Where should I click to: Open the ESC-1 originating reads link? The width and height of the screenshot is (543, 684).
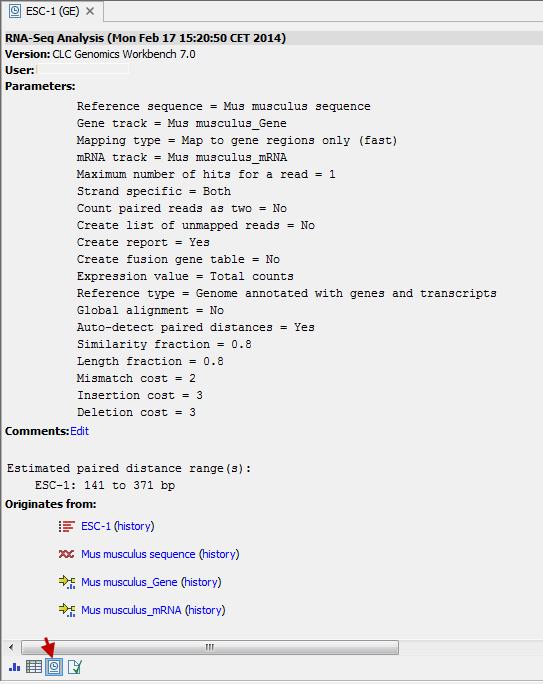point(96,526)
